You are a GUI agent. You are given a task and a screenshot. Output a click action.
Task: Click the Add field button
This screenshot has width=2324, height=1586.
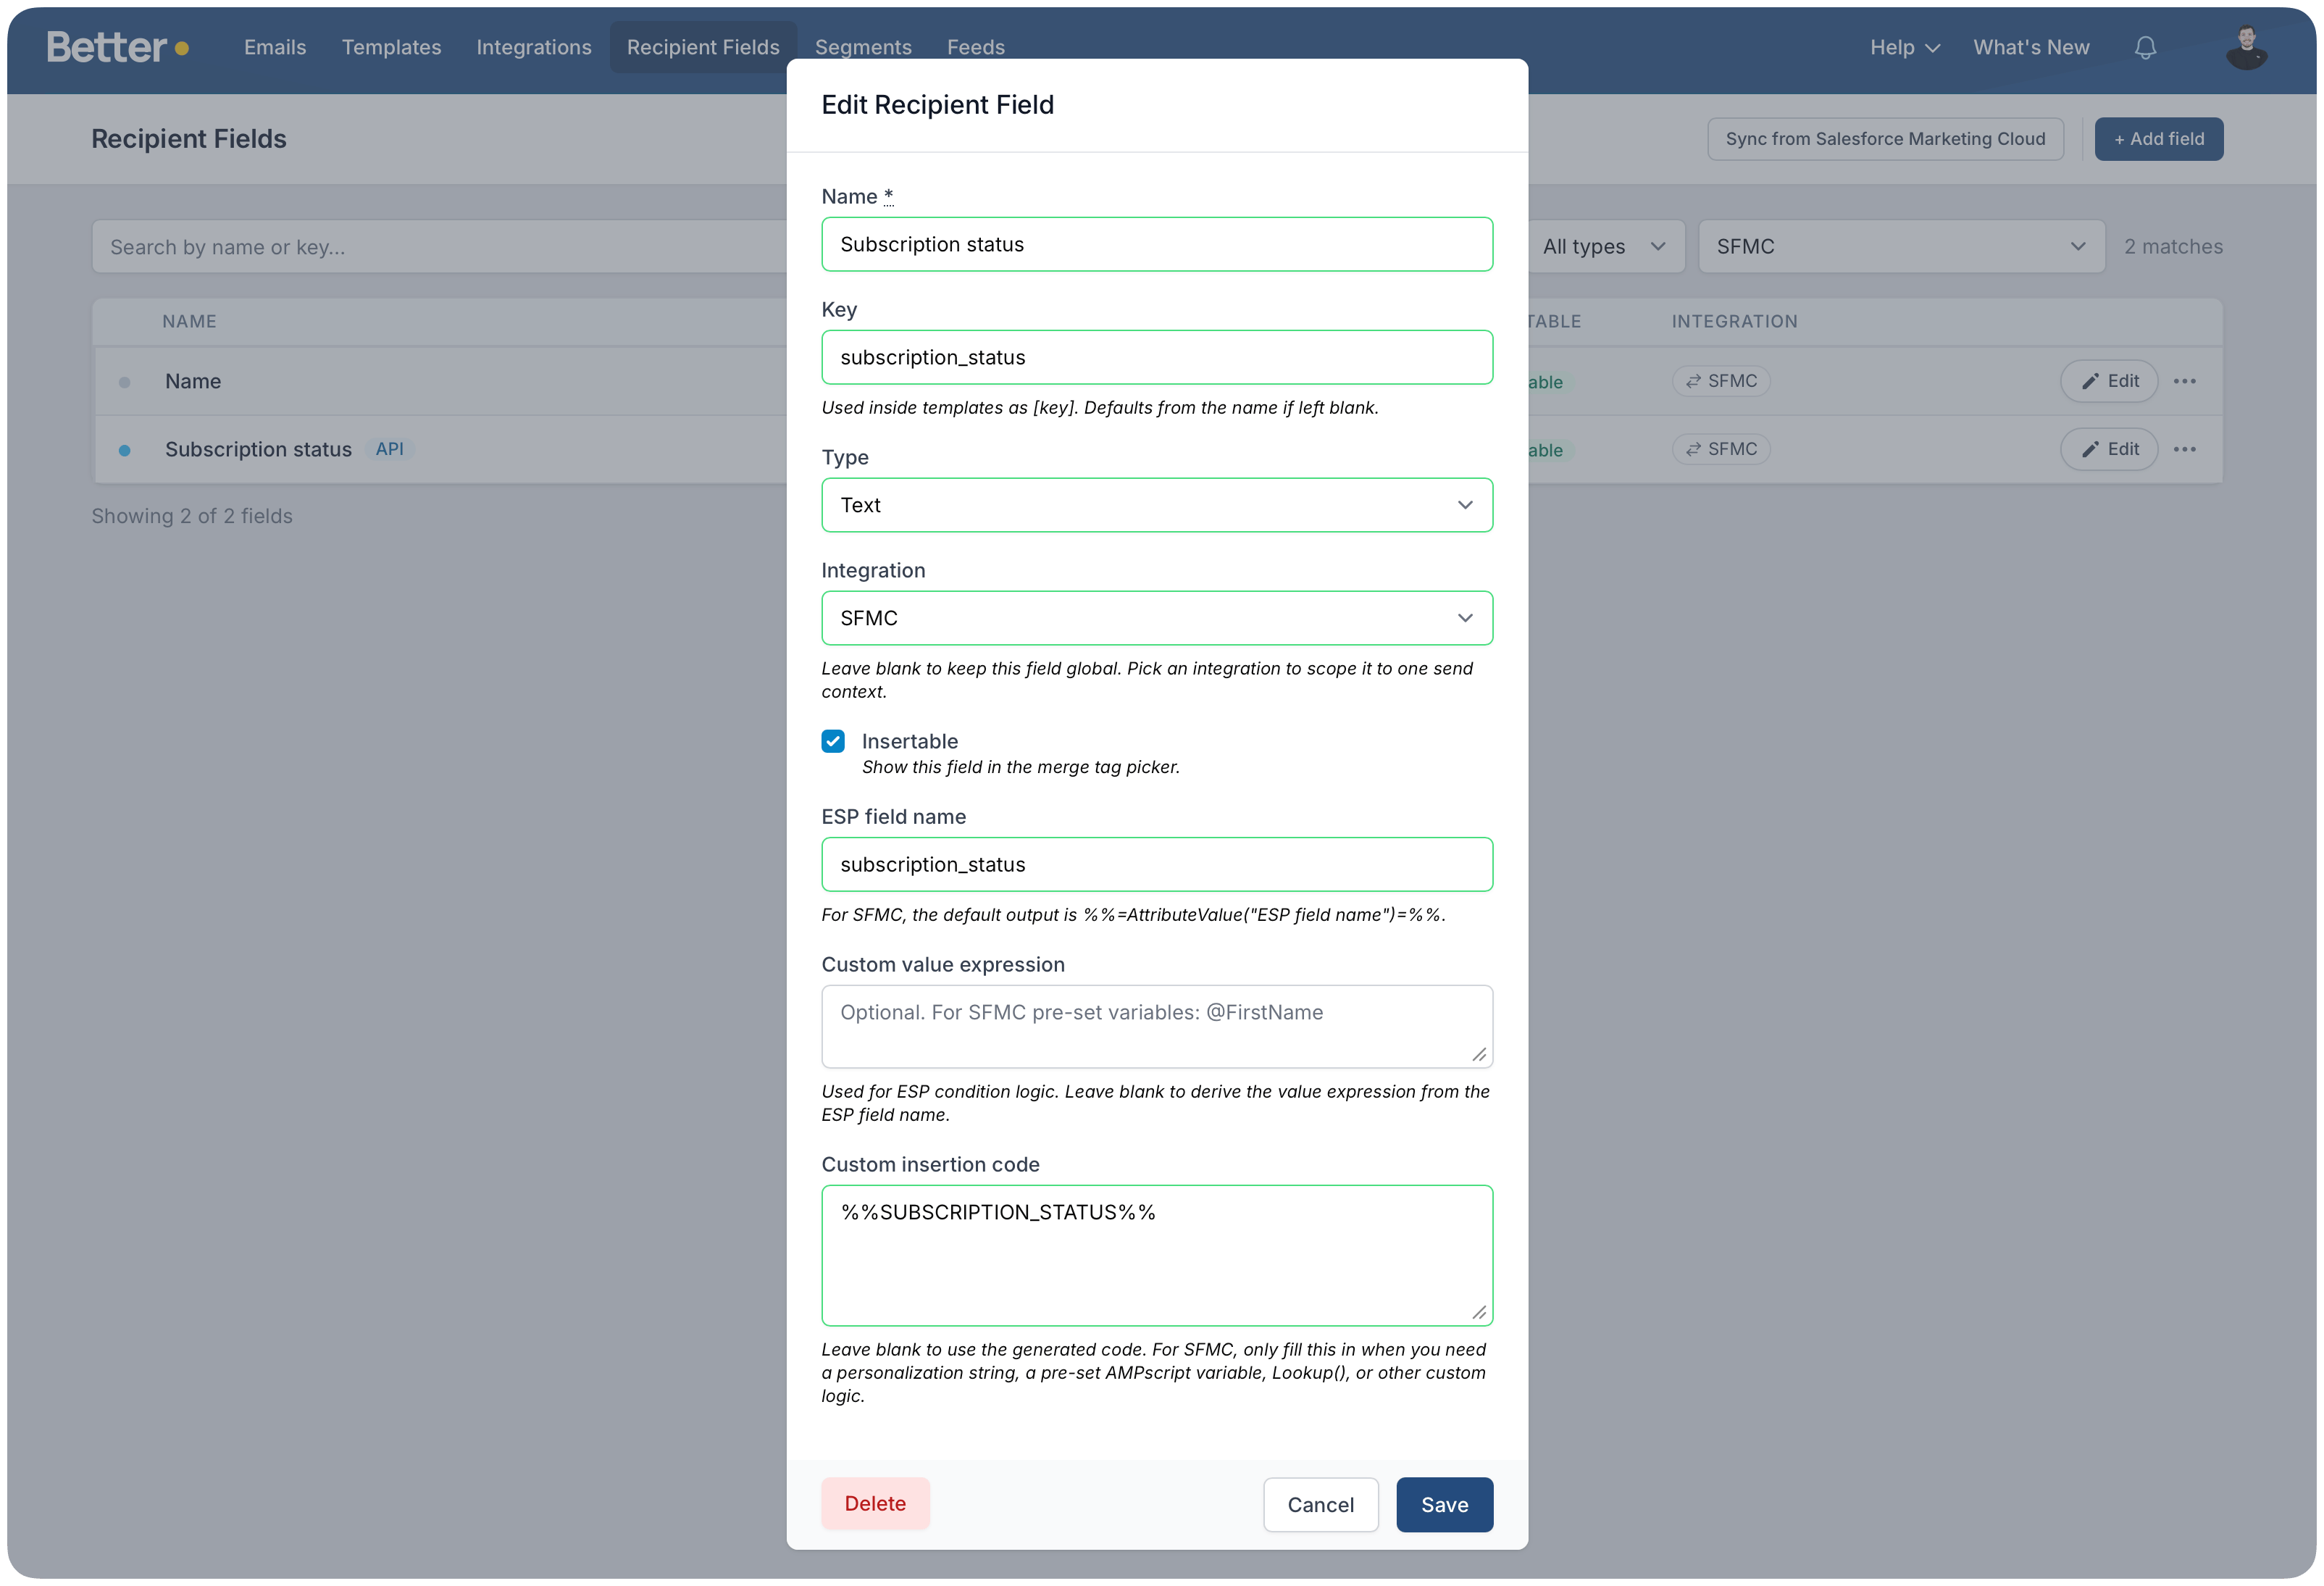coord(2159,139)
